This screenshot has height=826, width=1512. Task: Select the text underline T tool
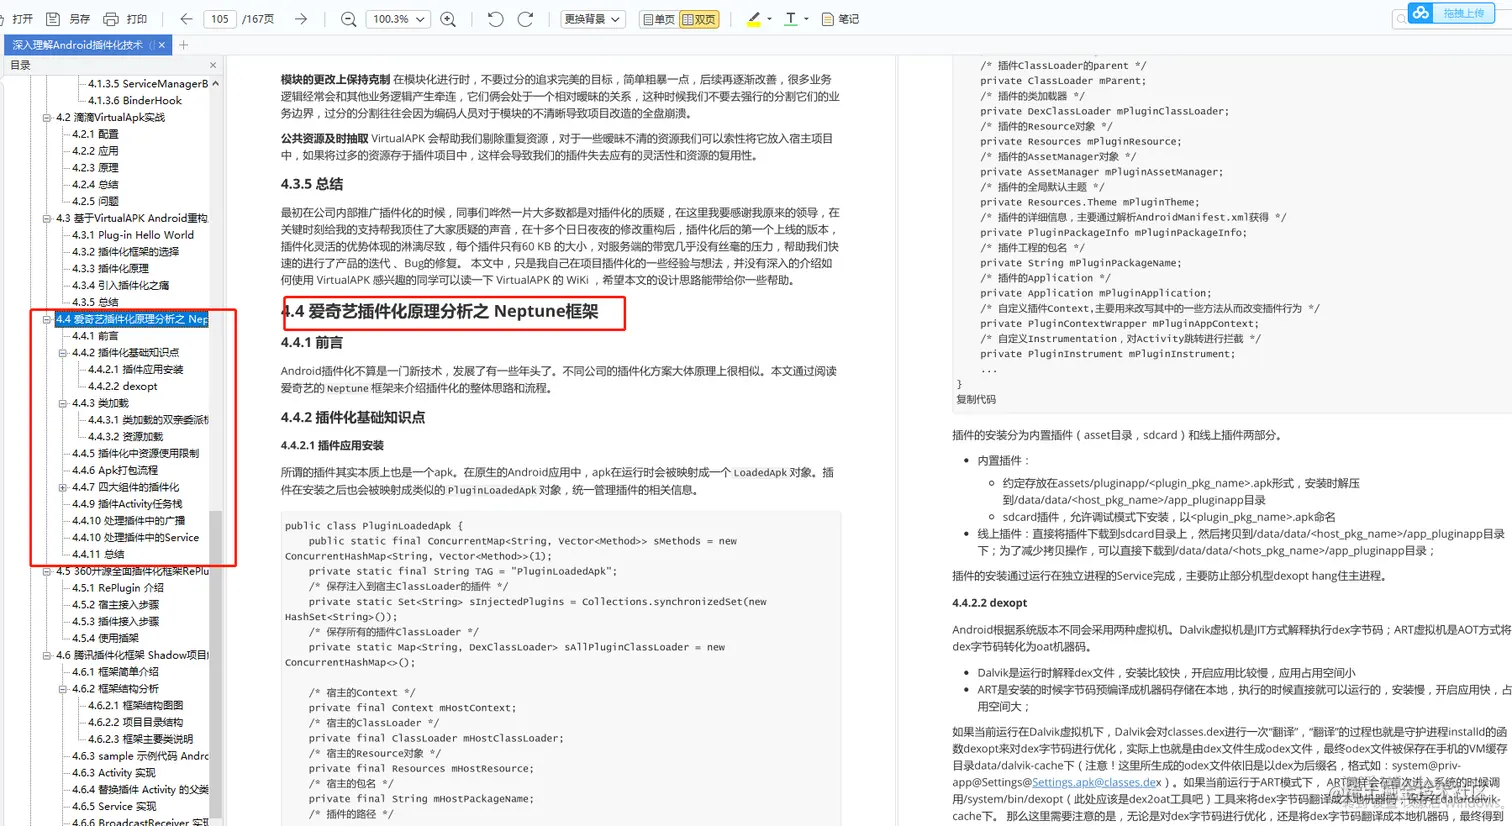point(791,19)
